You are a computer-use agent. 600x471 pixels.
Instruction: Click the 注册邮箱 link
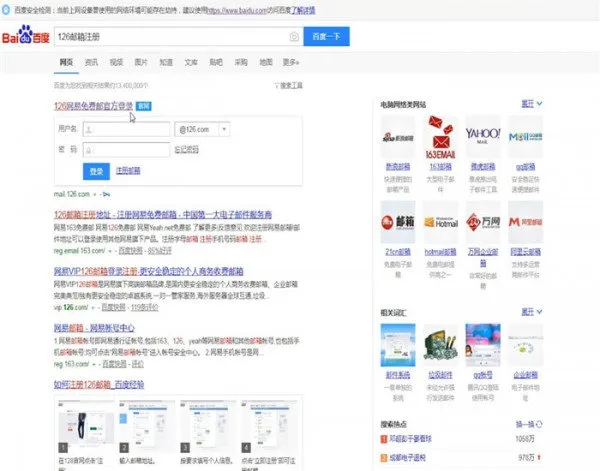(128, 170)
